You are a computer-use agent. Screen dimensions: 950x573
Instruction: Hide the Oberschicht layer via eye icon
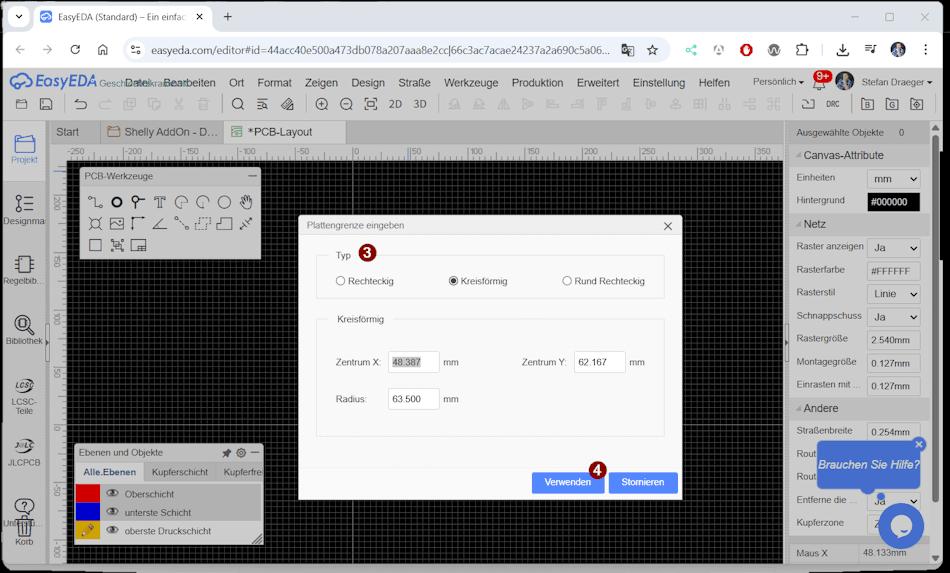[113, 493]
